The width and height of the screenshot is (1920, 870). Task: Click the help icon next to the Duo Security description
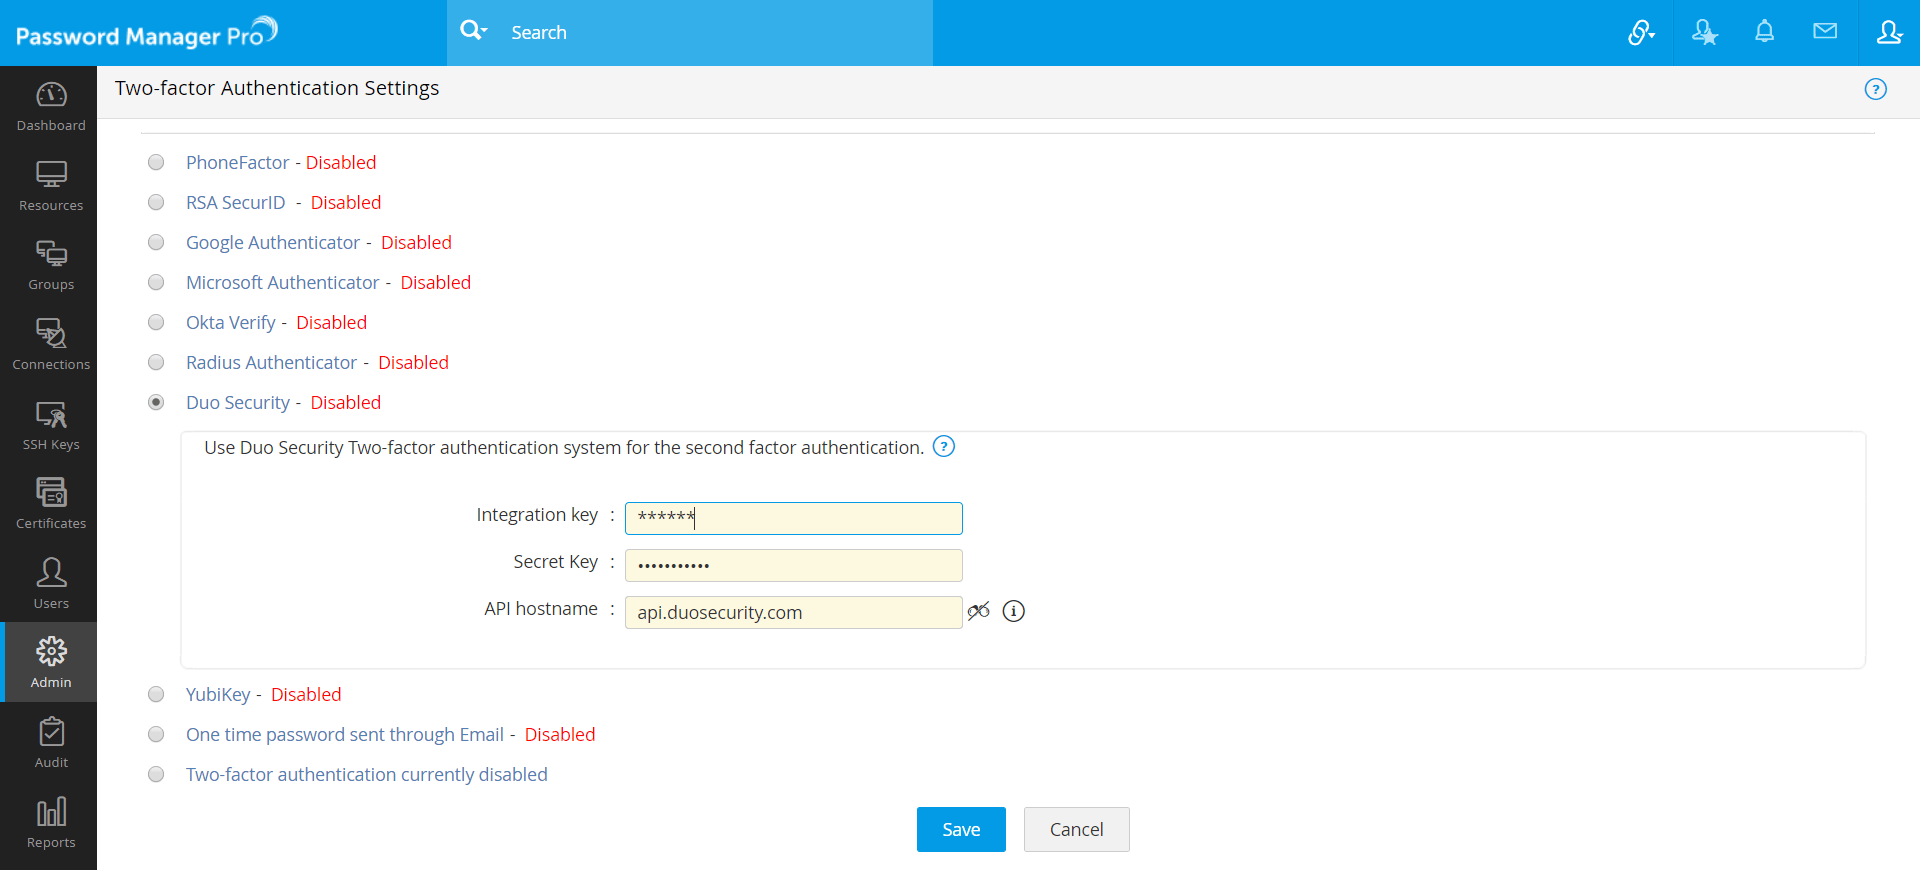tap(944, 446)
